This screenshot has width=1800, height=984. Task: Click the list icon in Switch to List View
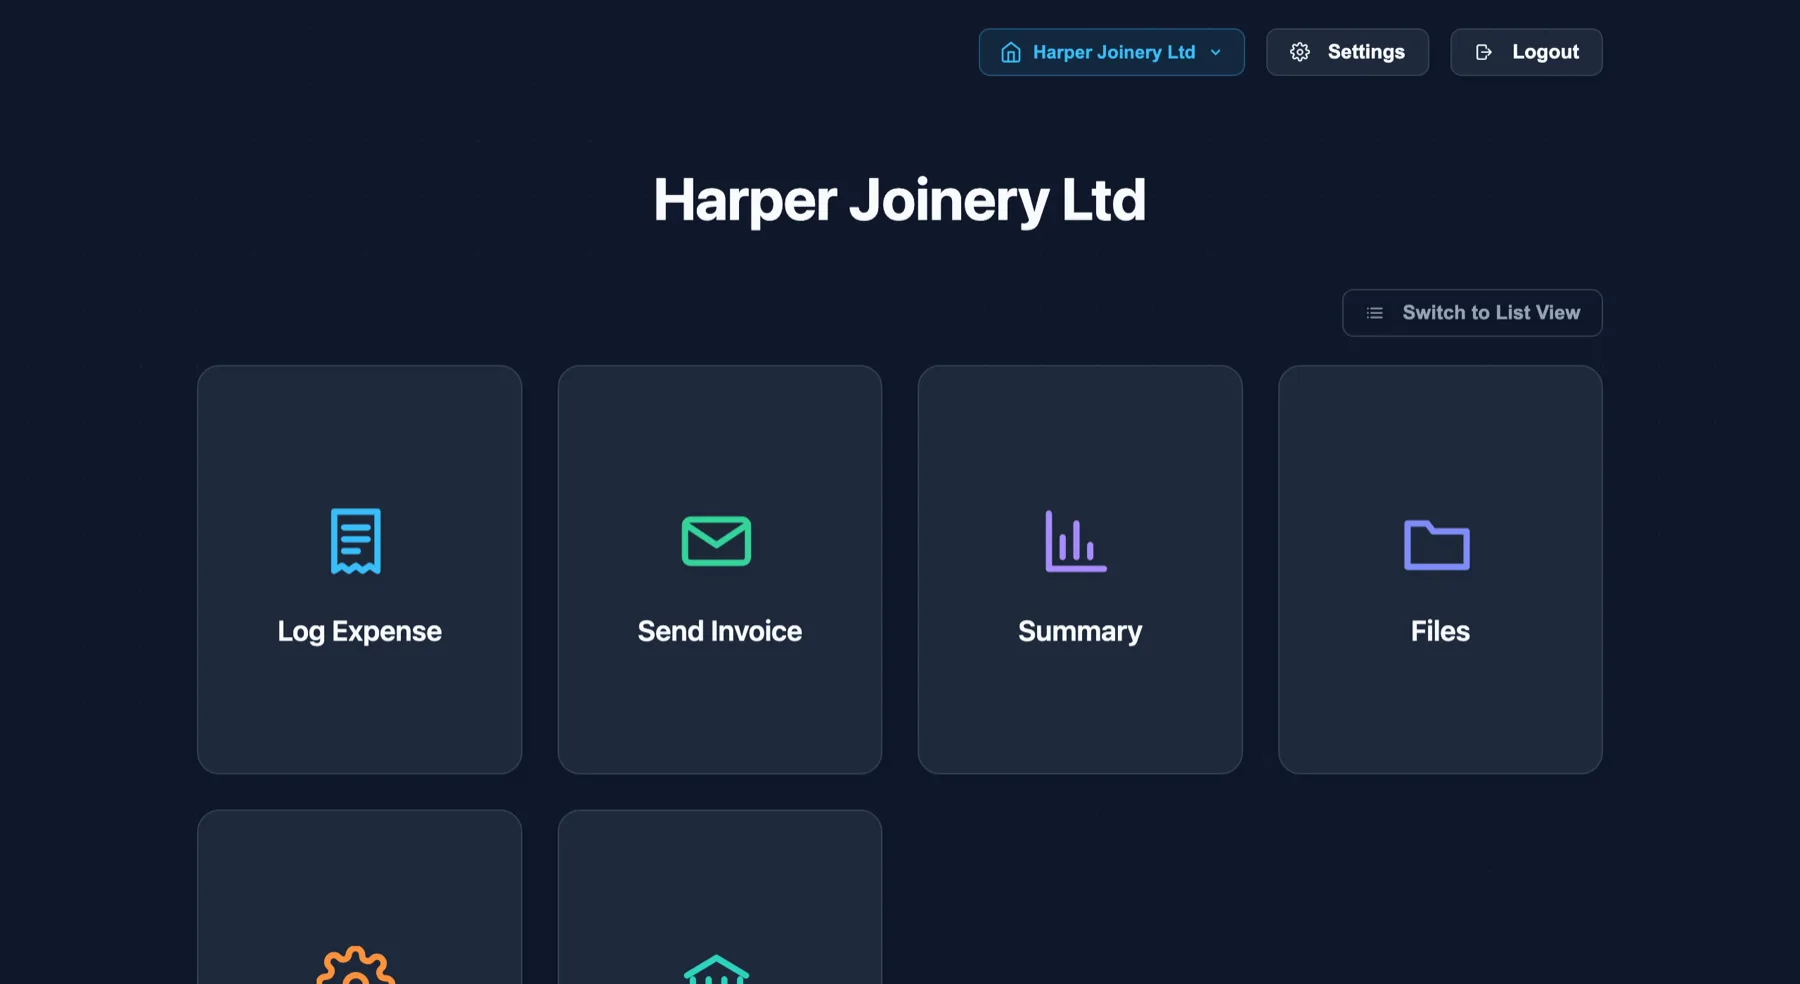[x=1375, y=313]
